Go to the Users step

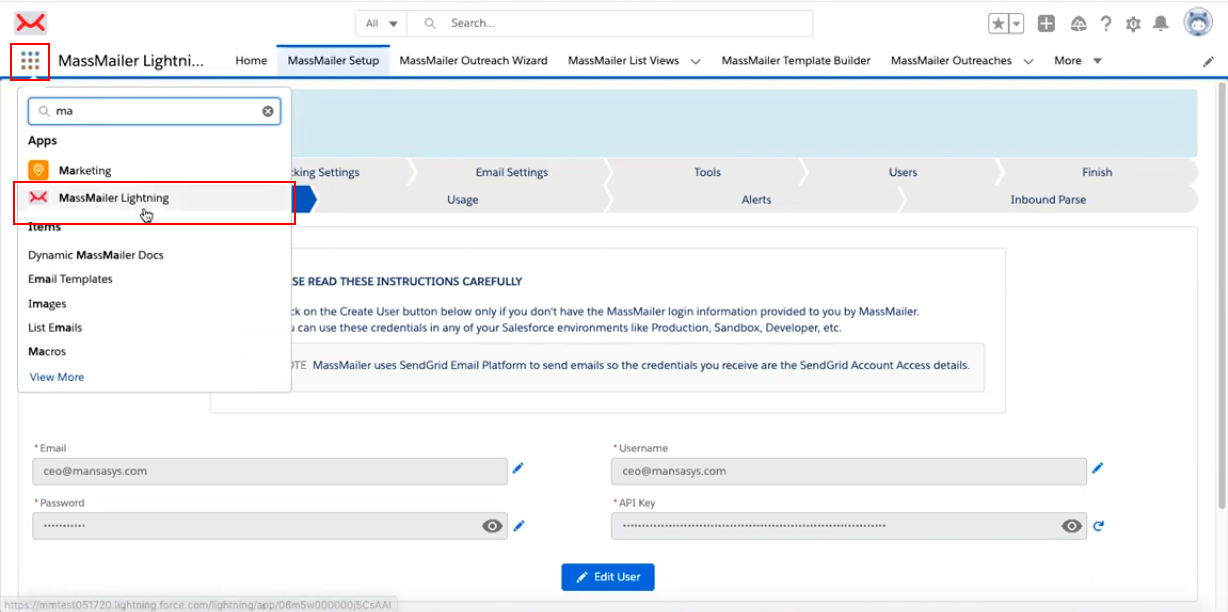pos(903,172)
